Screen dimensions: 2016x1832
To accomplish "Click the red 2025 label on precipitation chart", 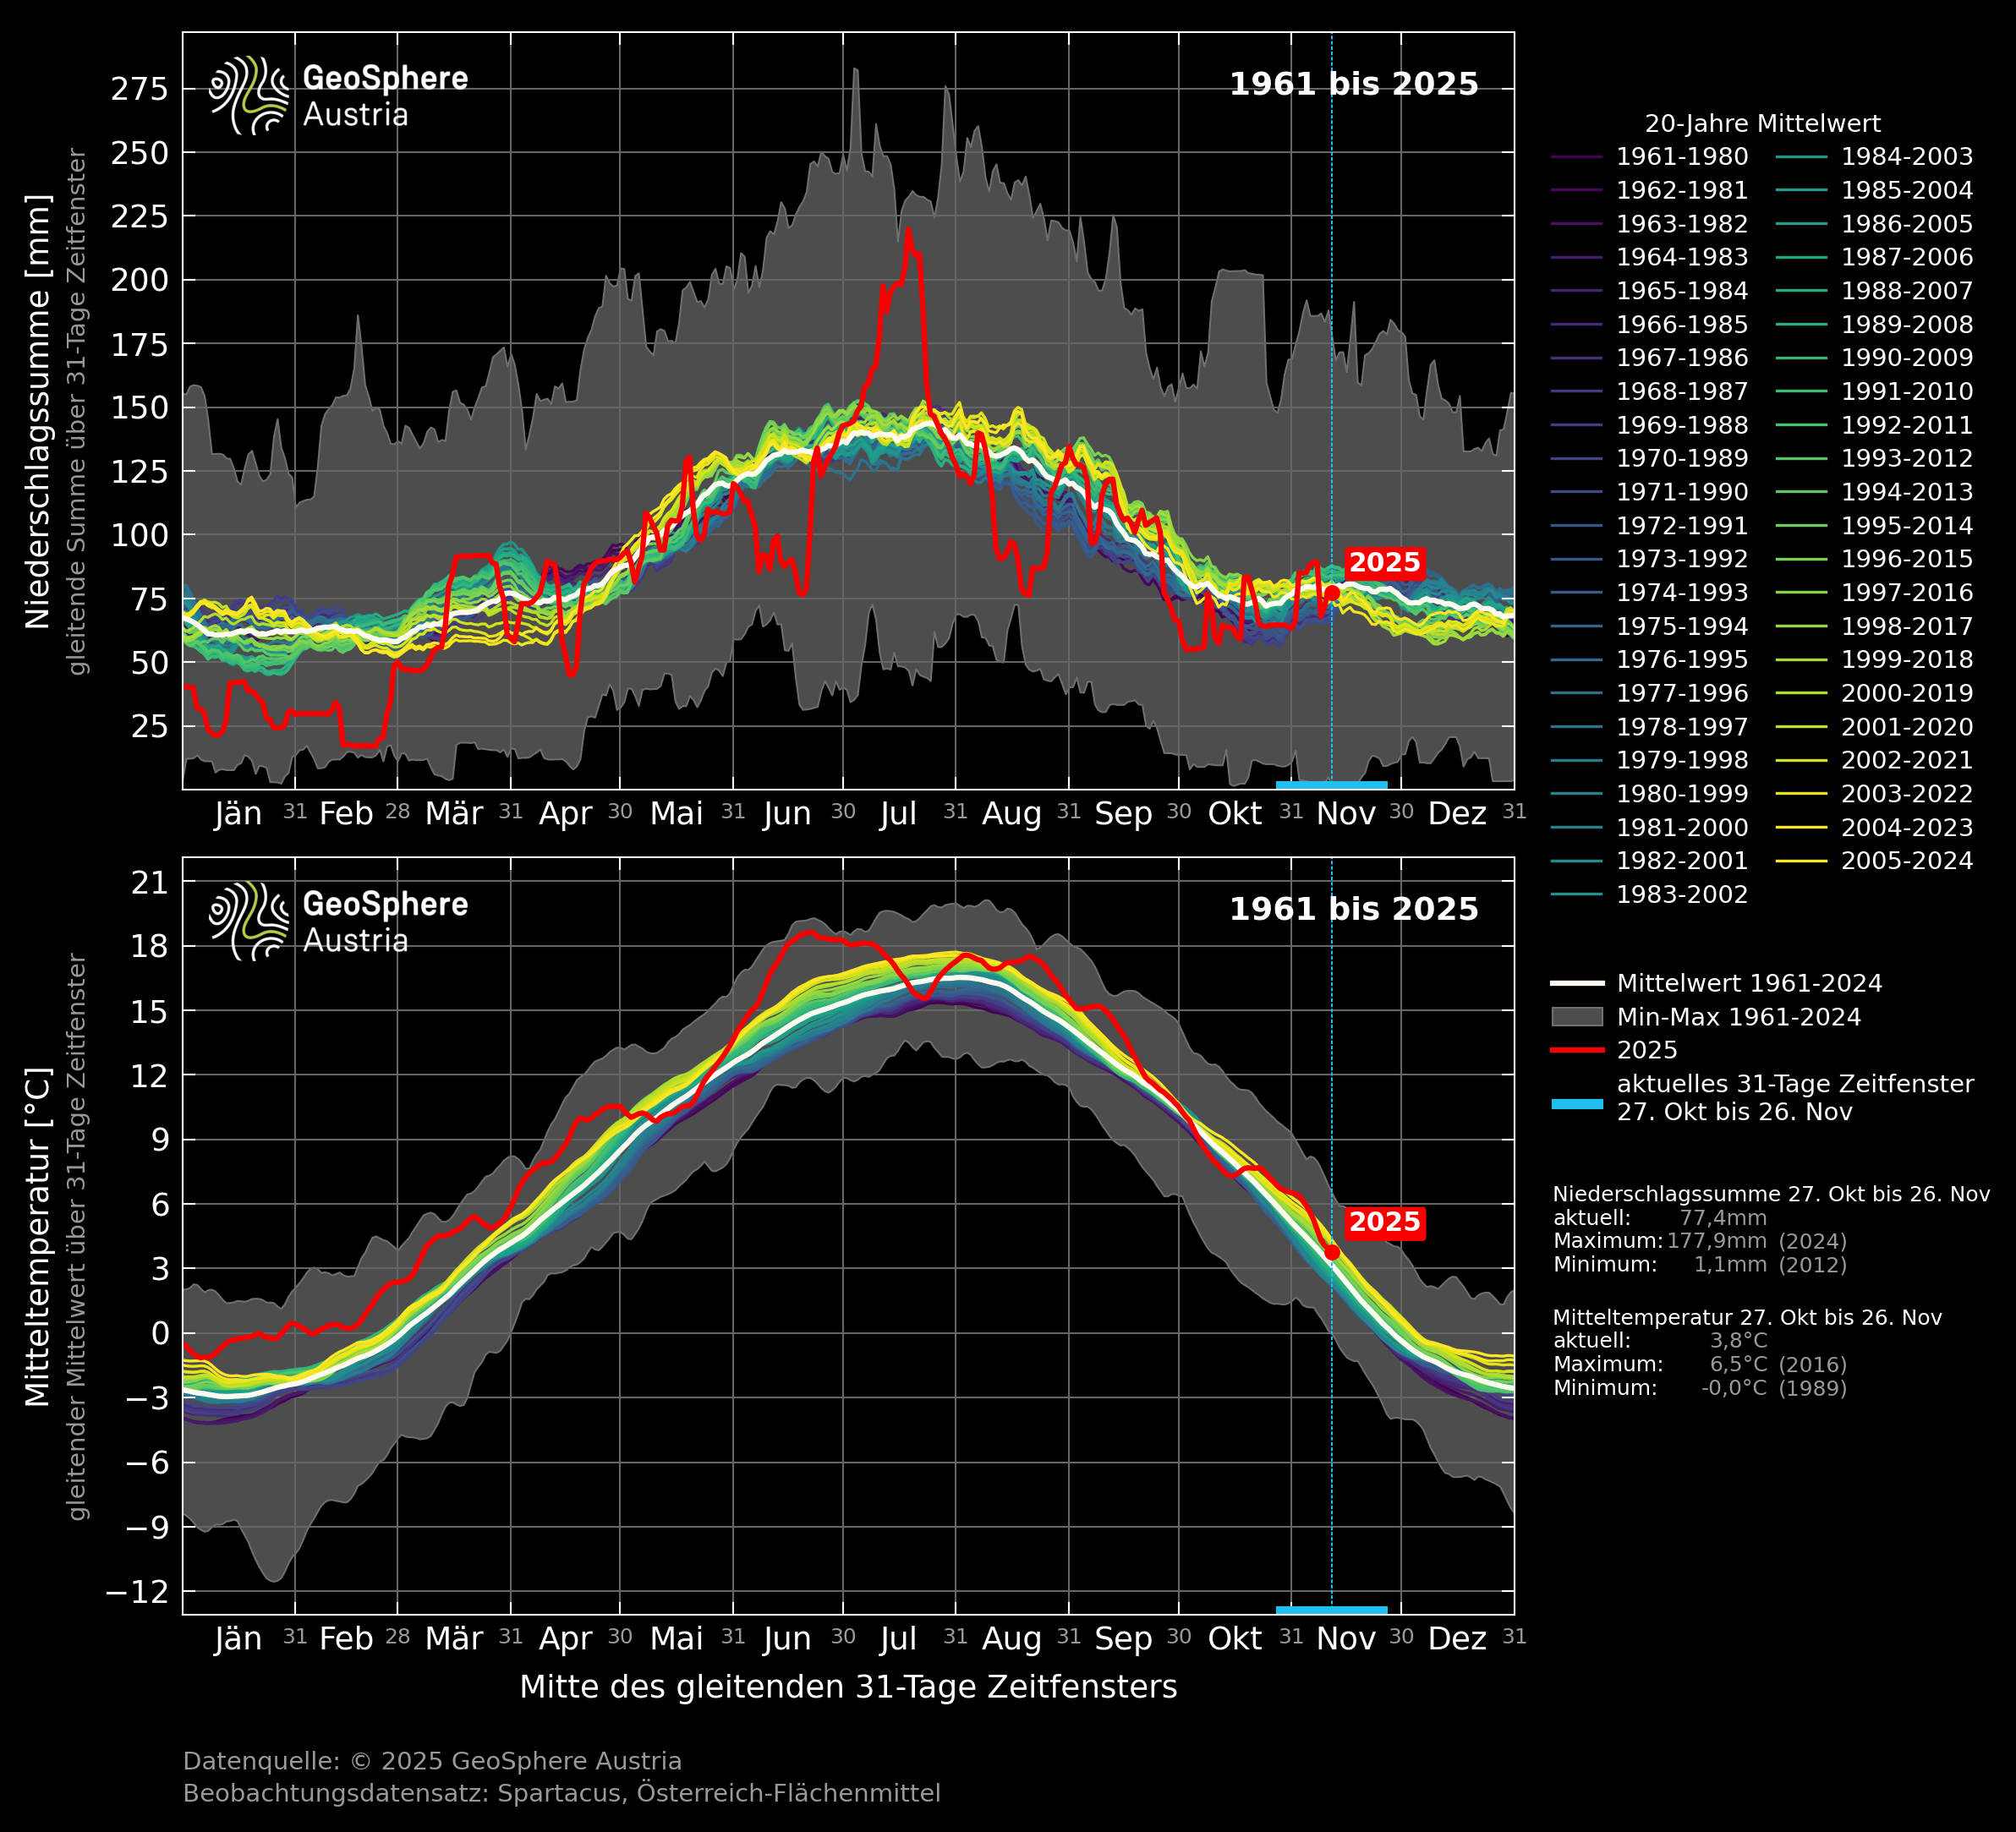I will pos(1384,563).
